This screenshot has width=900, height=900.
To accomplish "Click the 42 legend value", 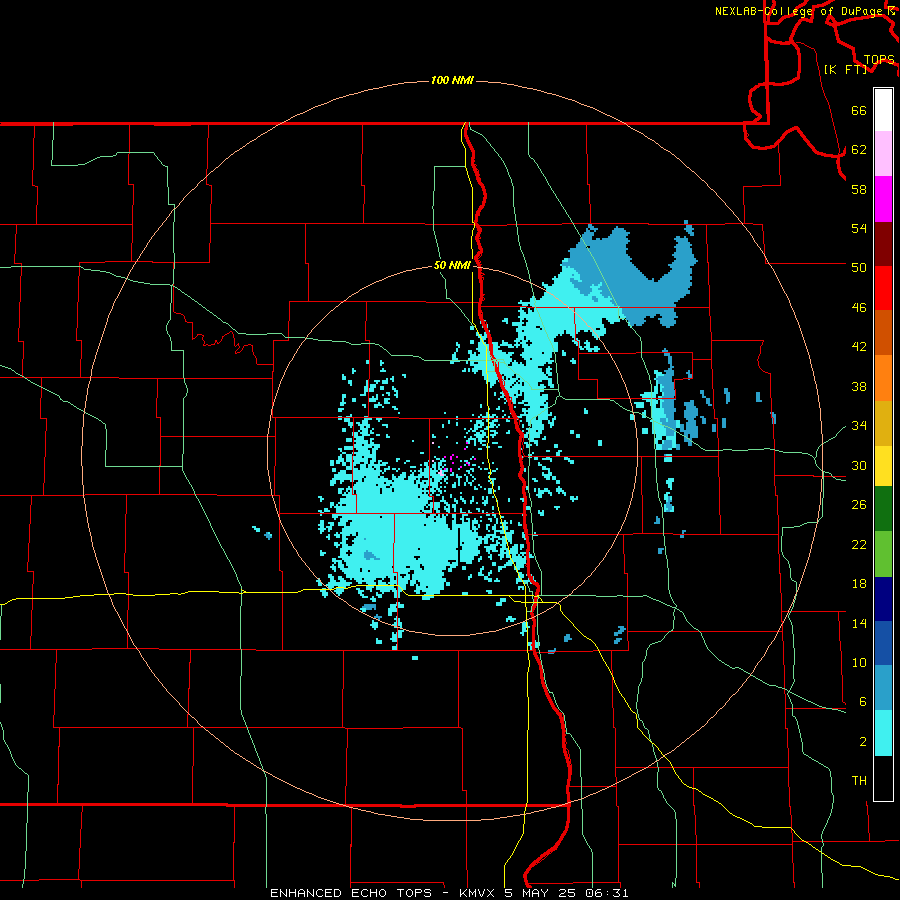I will 859,347.
